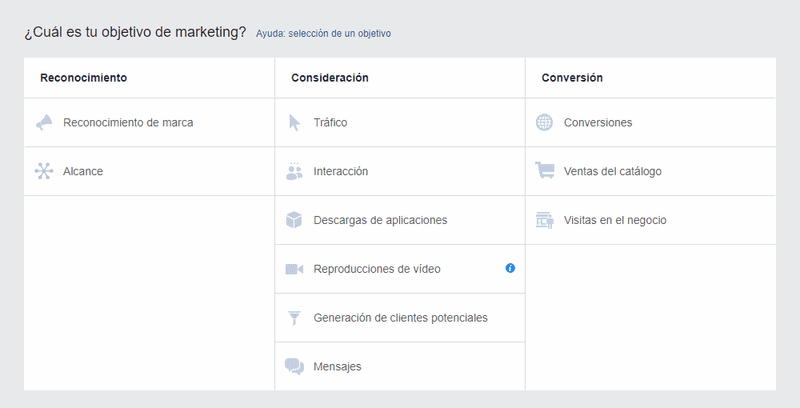Click the funnel icon for lead generation
The height and width of the screenshot is (408, 800).
294,318
